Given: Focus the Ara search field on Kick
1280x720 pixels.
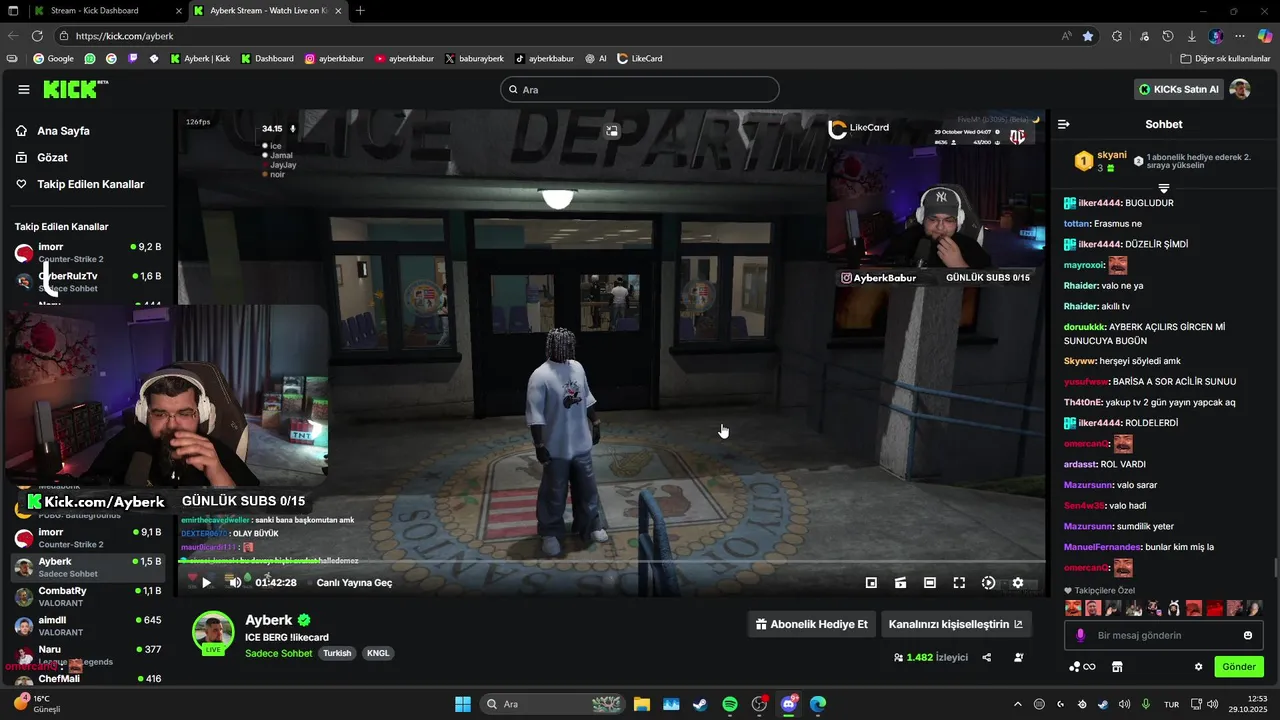Looking at the screenshot, I should click(x=640, y=89).
